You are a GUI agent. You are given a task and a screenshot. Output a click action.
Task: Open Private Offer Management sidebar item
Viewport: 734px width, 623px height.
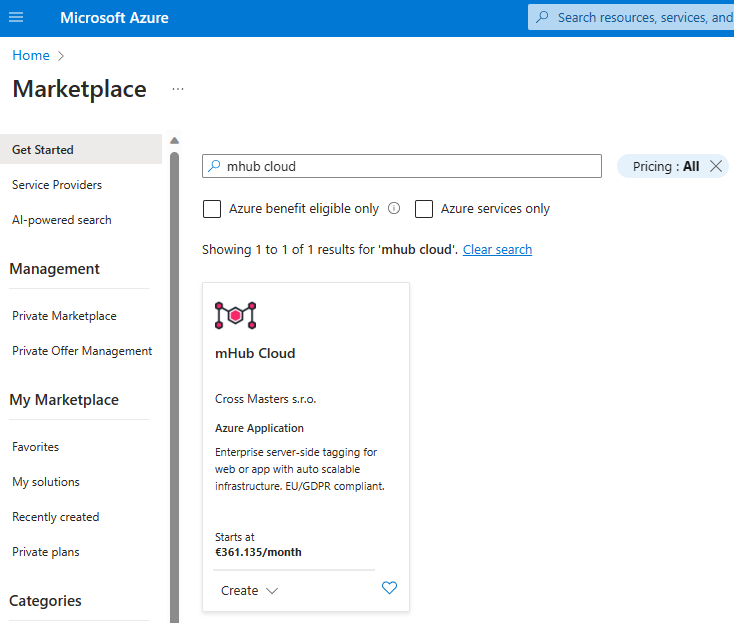[x=82, y=351]
